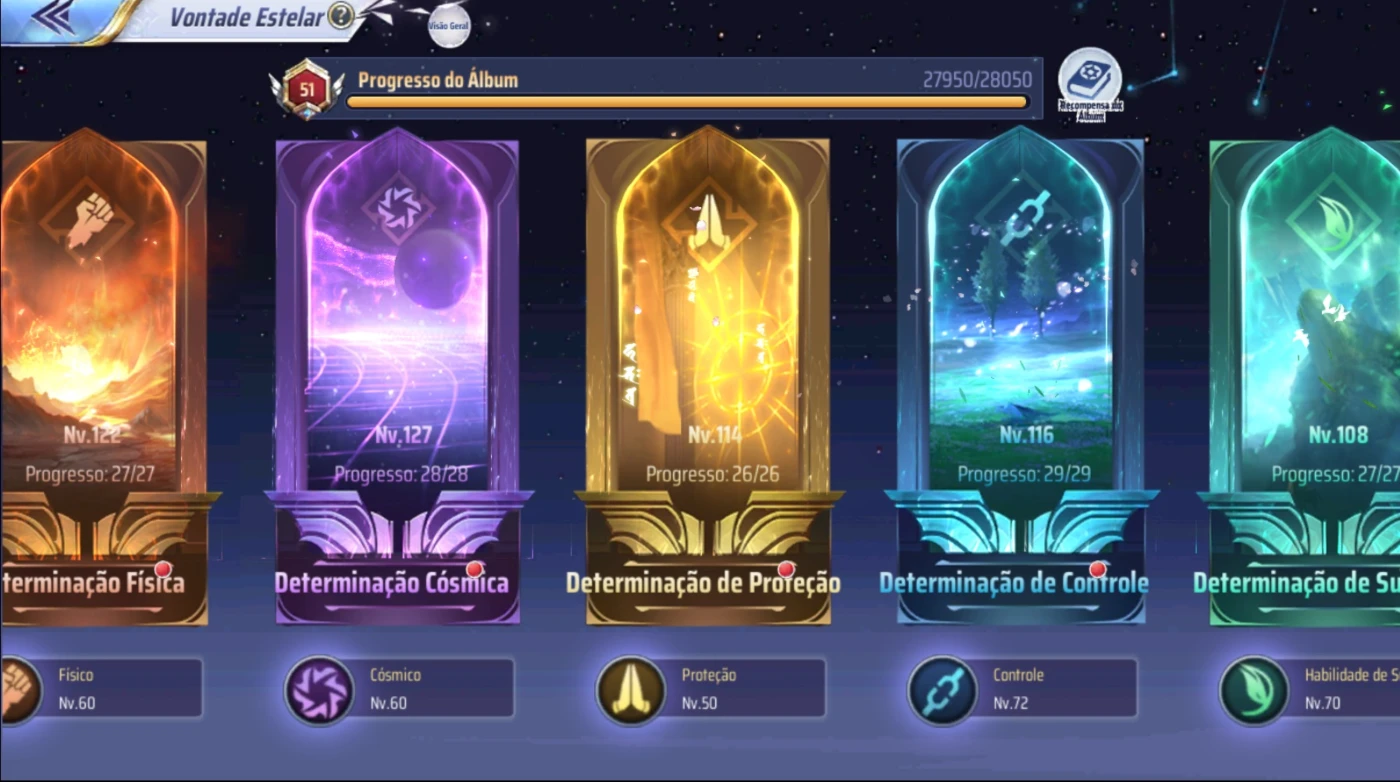Image resolution: width=1400 pixels, height=782 pixels.
Task: Select the Controle chain icon
Action: pyautogui.click(x=942, y=690)
